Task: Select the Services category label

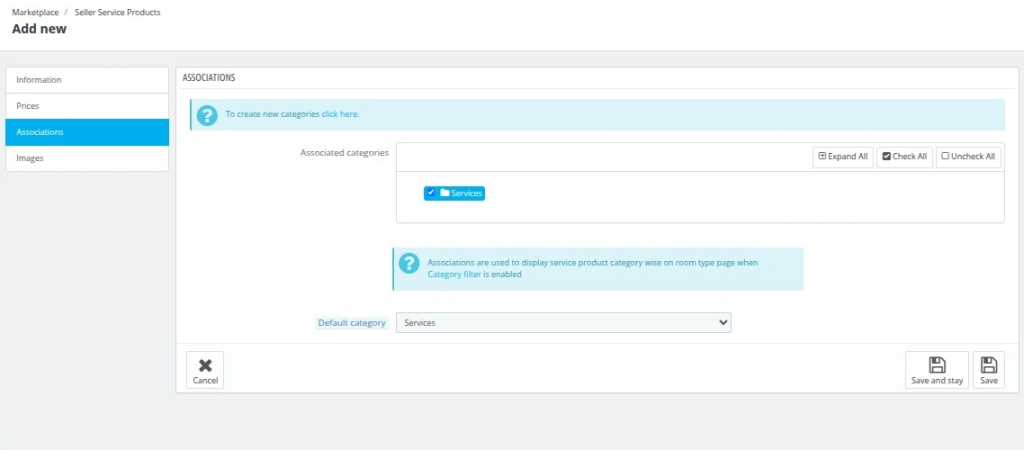Action: point(466,193)
